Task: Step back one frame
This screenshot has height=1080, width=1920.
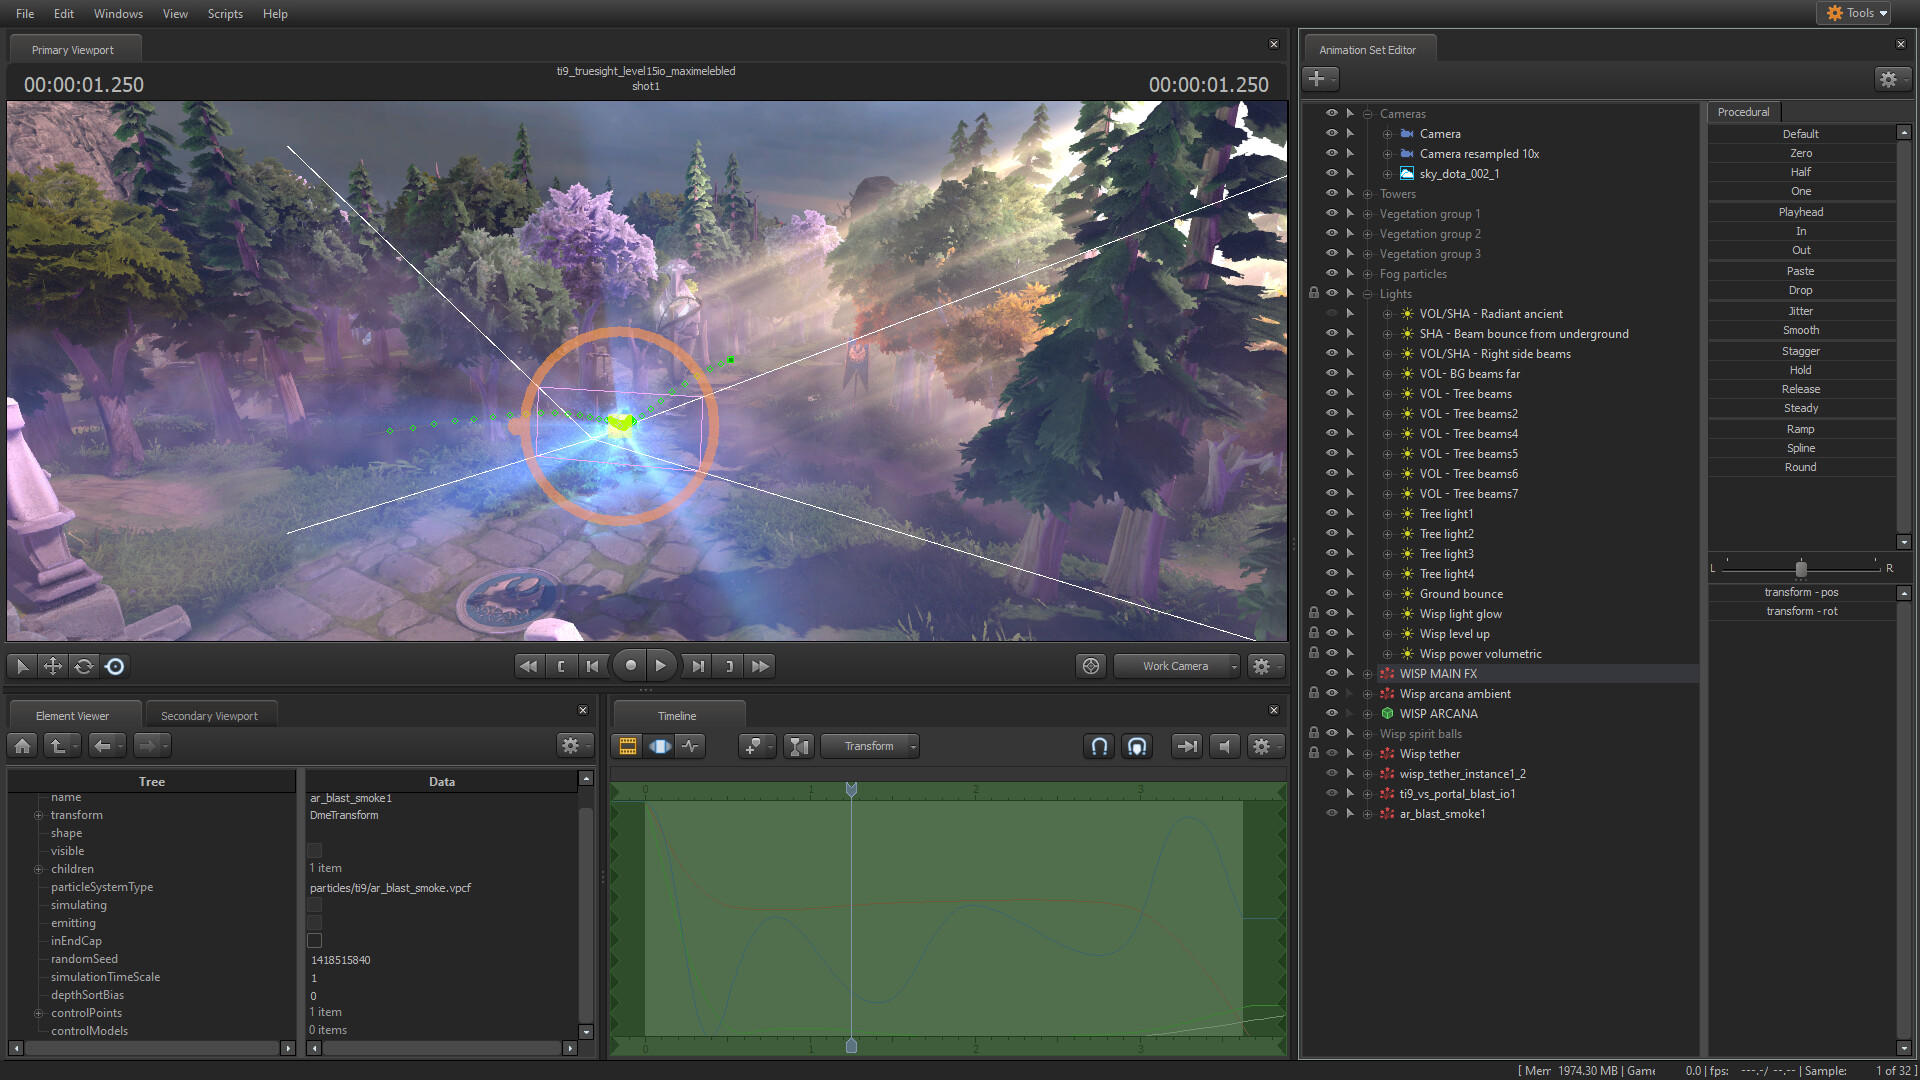Action: click(593, 666)
